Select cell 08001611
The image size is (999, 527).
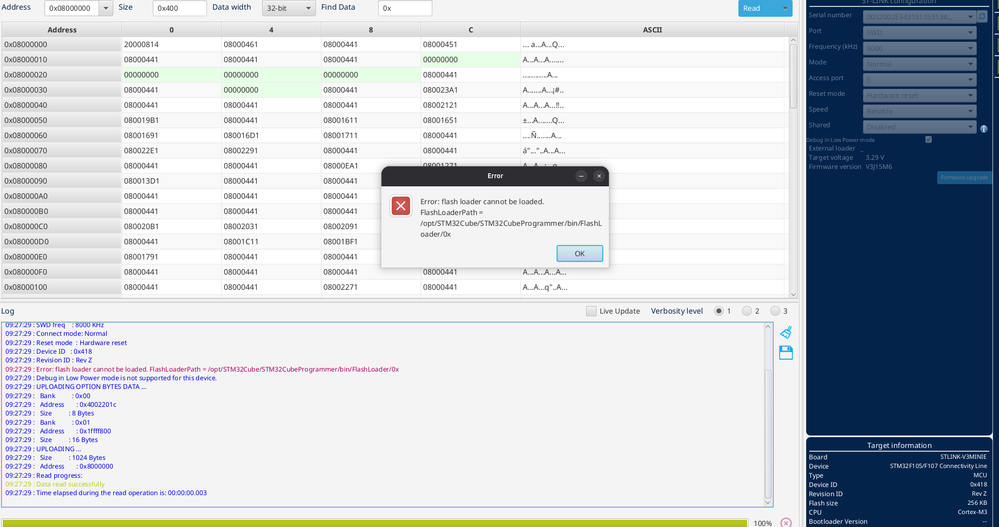point(371,120)
